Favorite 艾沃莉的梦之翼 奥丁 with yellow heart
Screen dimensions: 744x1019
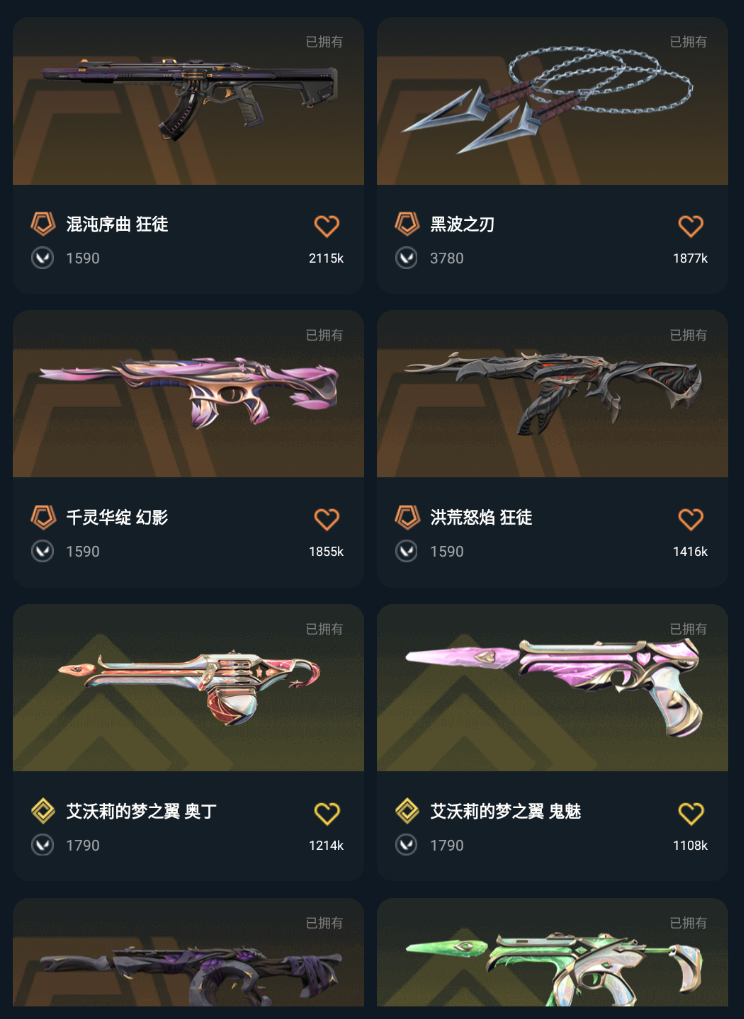326,814
